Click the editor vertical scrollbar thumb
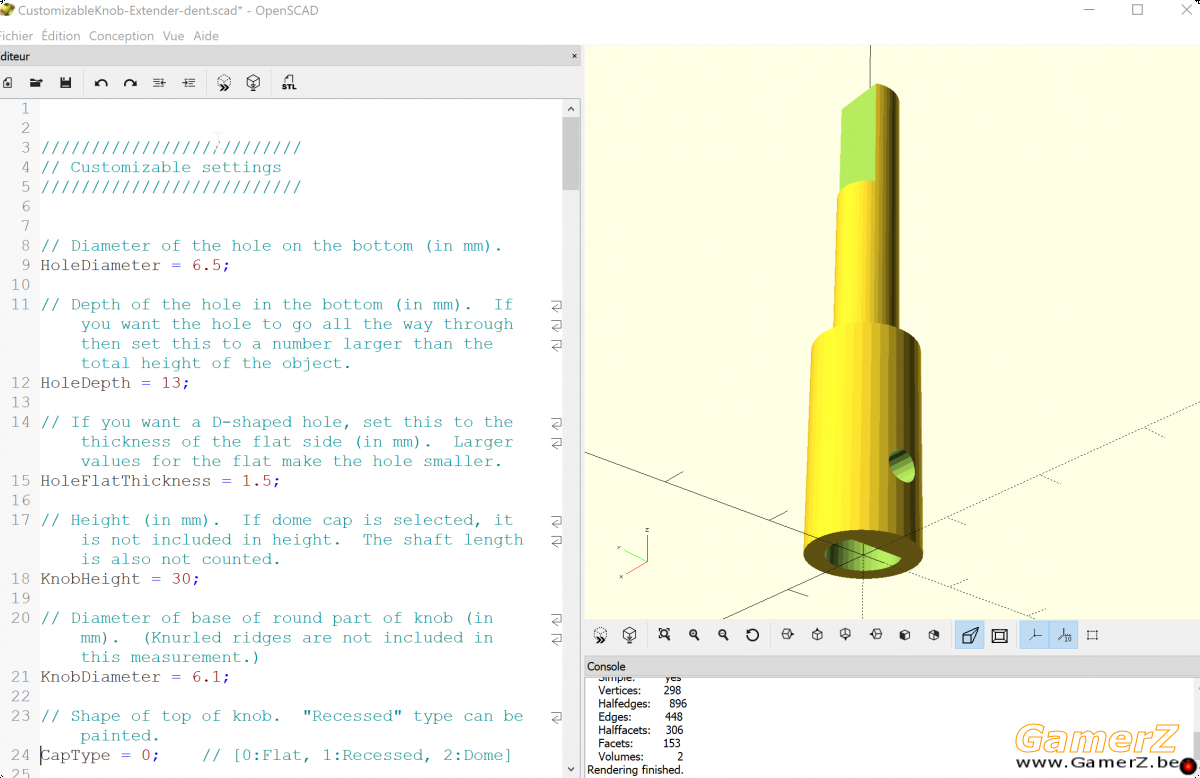 [x=571, y=153]
